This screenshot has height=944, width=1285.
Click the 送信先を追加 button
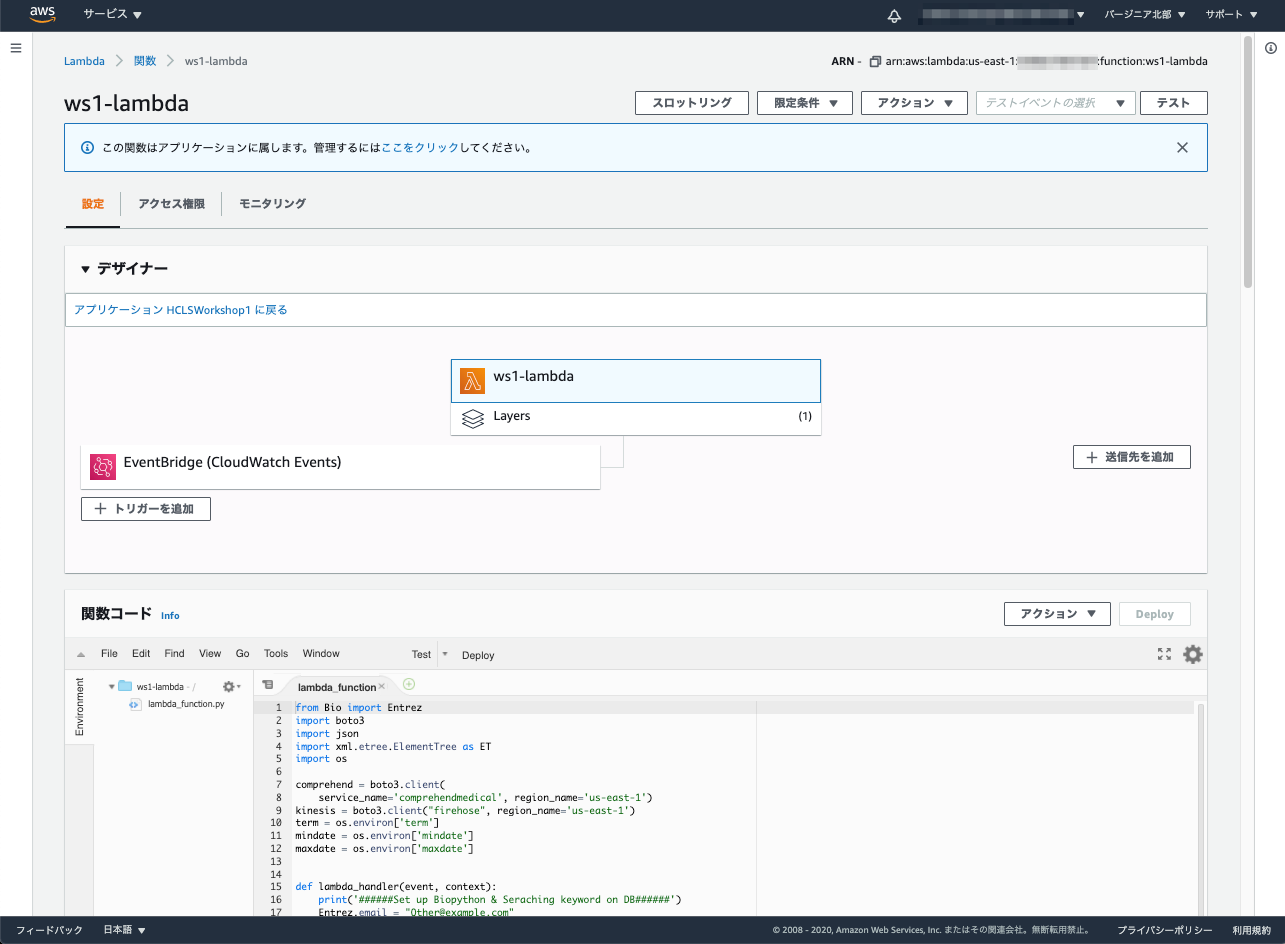click(1132, 457)
